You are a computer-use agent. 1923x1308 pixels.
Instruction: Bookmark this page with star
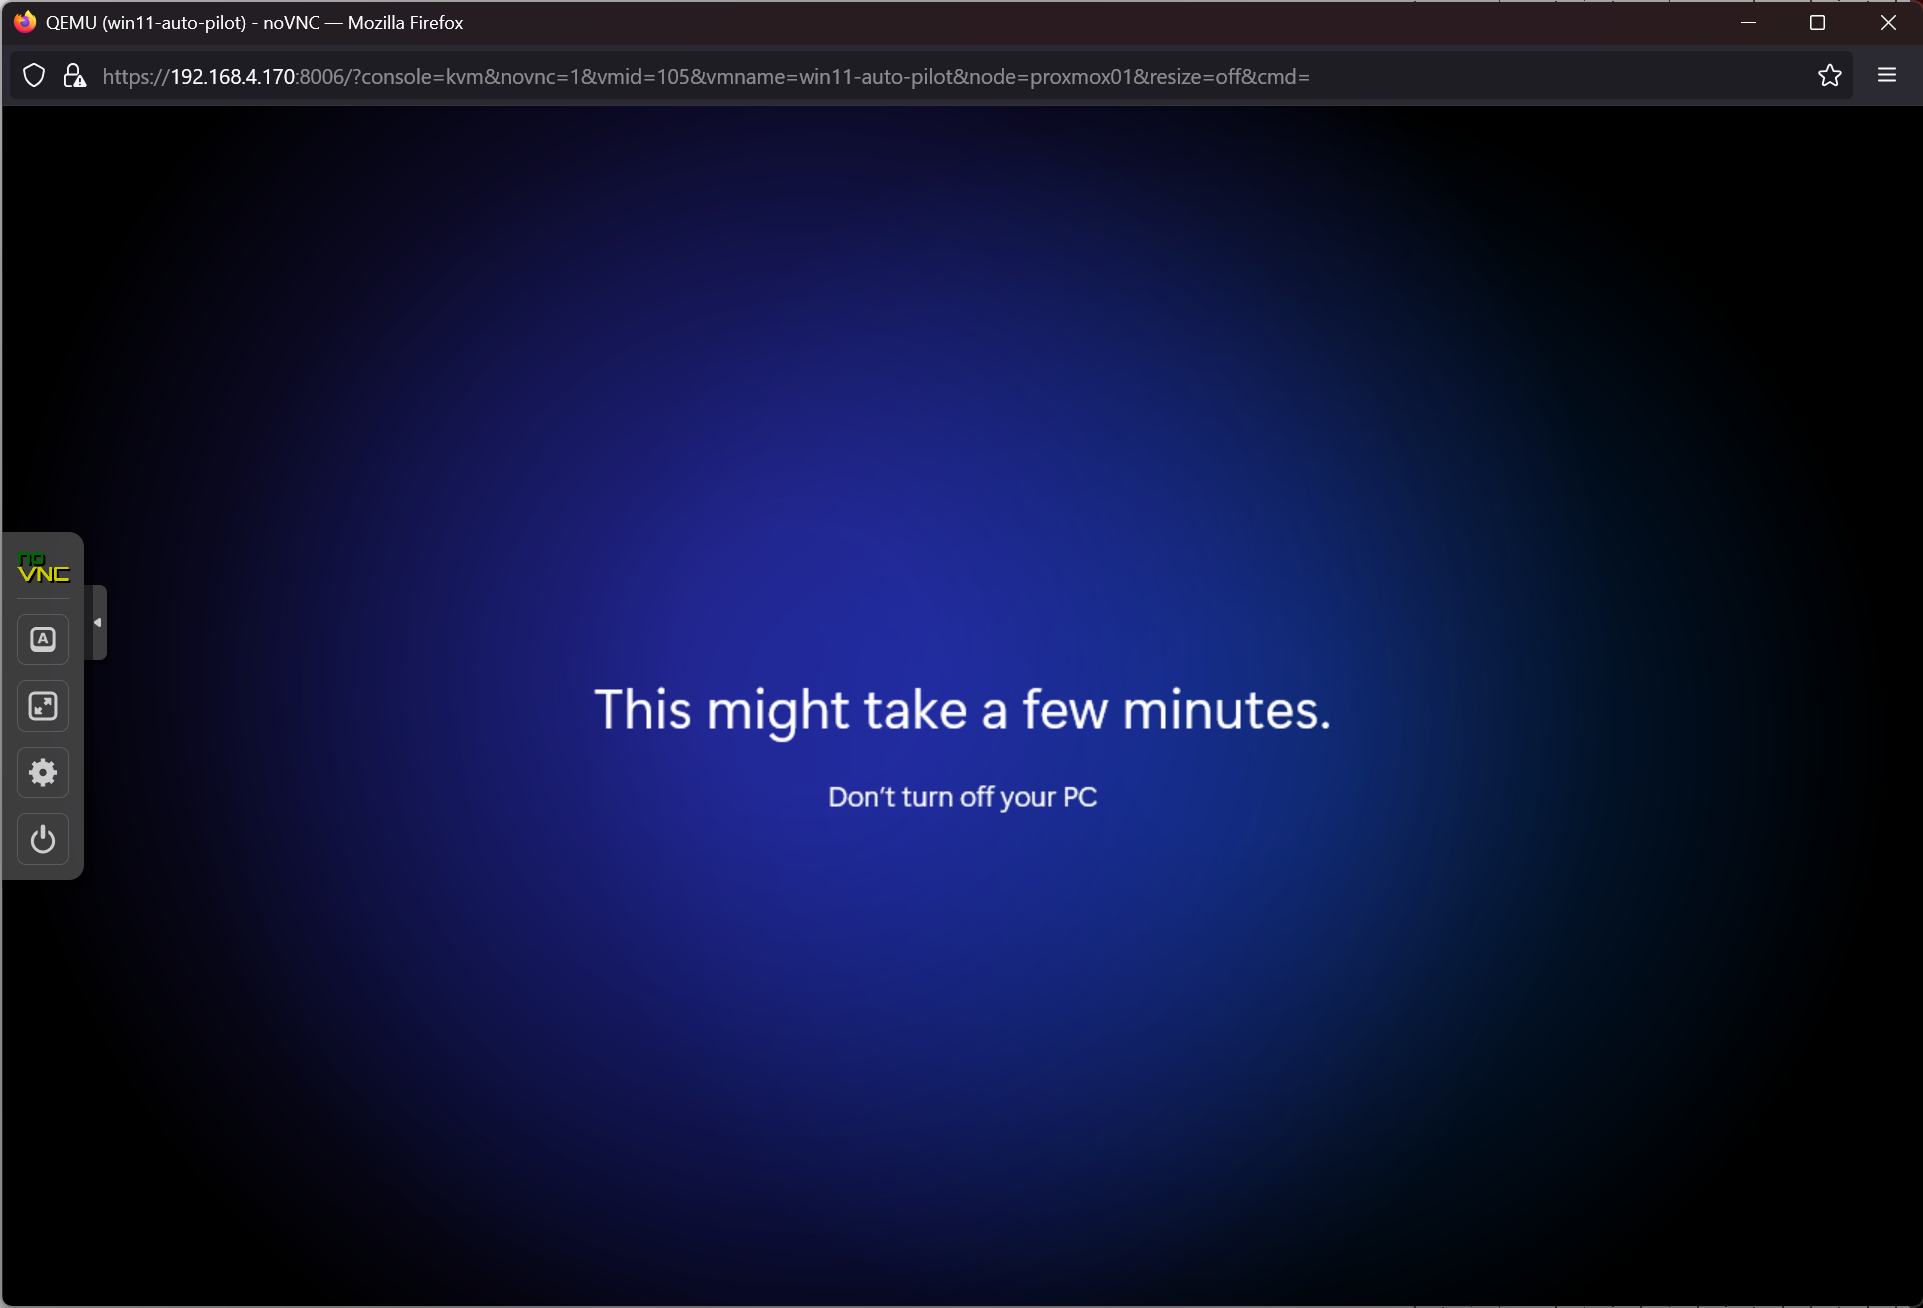click(x=1829, y=76)
